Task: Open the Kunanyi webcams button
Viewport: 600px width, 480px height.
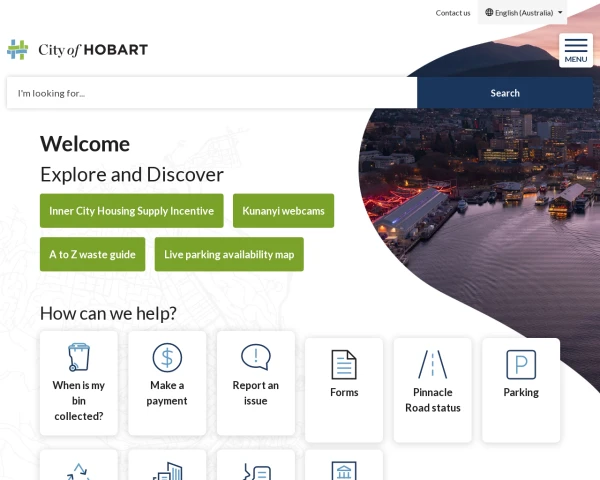Action: tap(284, 211)
